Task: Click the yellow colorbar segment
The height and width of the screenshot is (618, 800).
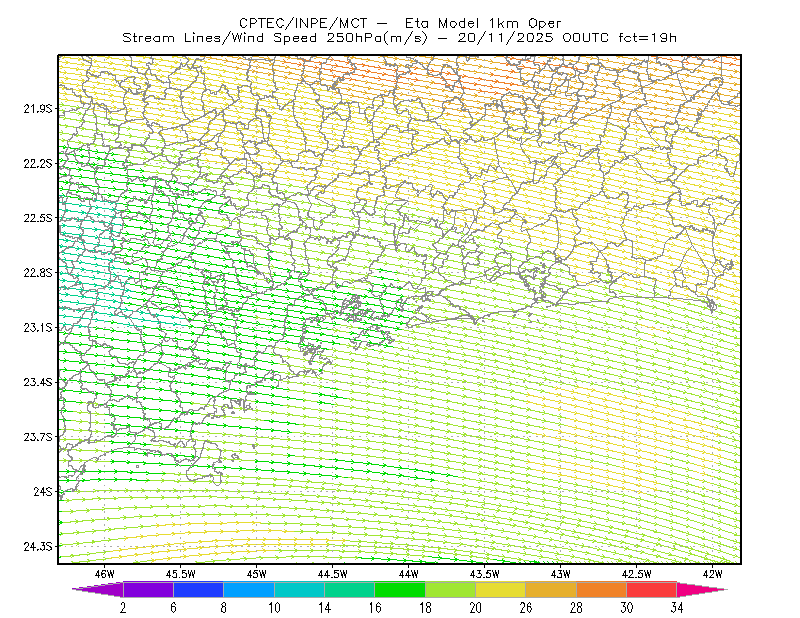Action: point(501,589)
